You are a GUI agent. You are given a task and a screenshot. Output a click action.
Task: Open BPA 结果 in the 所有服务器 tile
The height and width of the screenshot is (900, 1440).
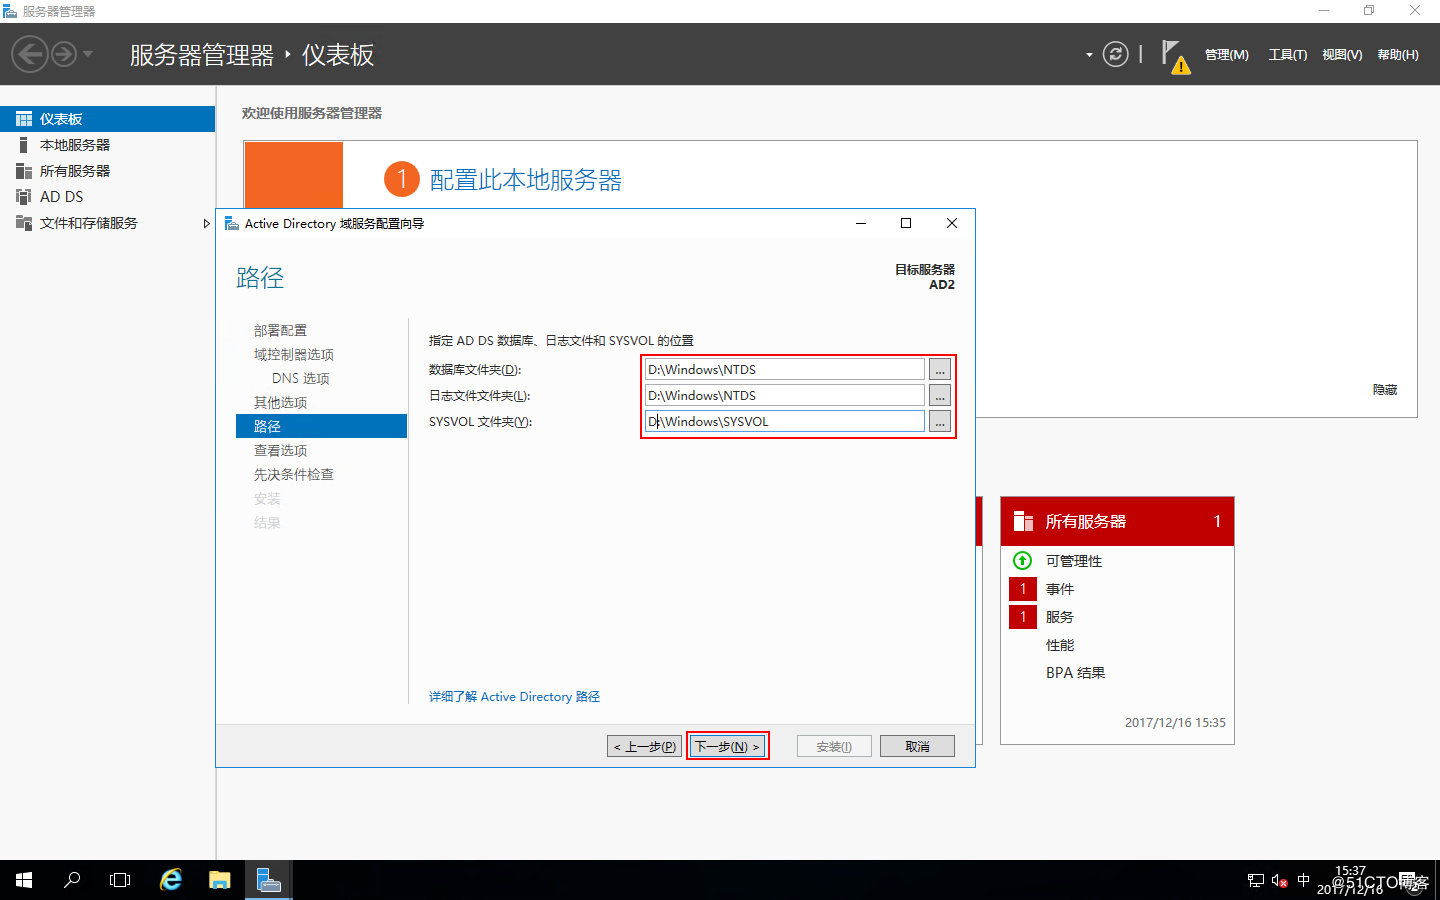tap(1076, 673)
